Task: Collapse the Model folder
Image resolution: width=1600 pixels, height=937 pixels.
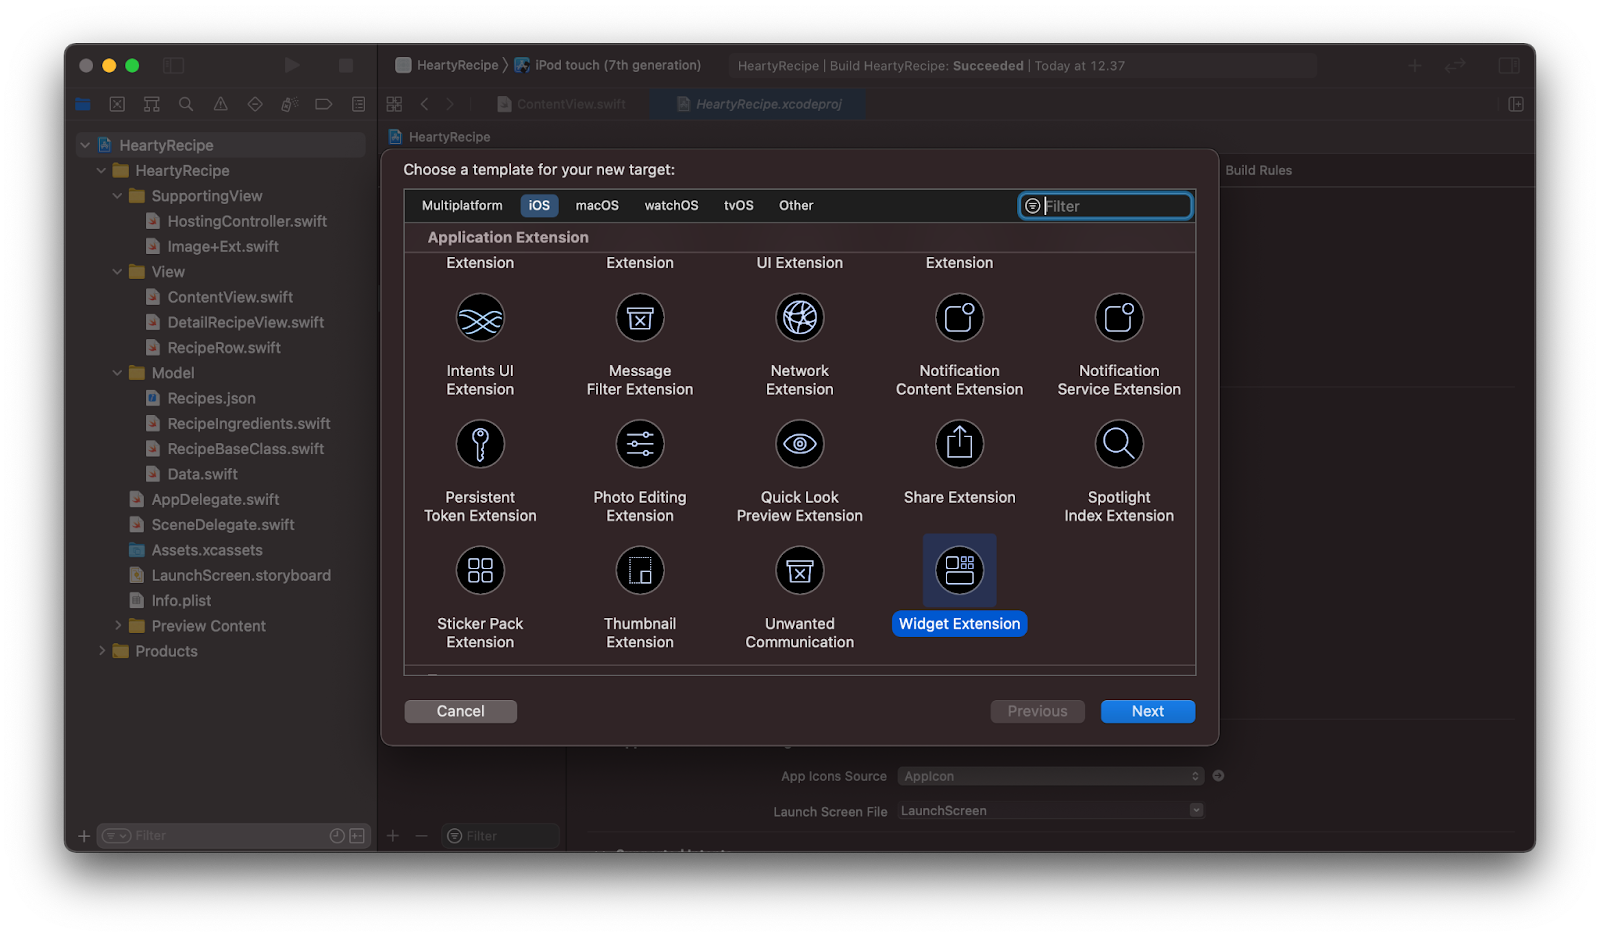Action: (x=117, y=373)
